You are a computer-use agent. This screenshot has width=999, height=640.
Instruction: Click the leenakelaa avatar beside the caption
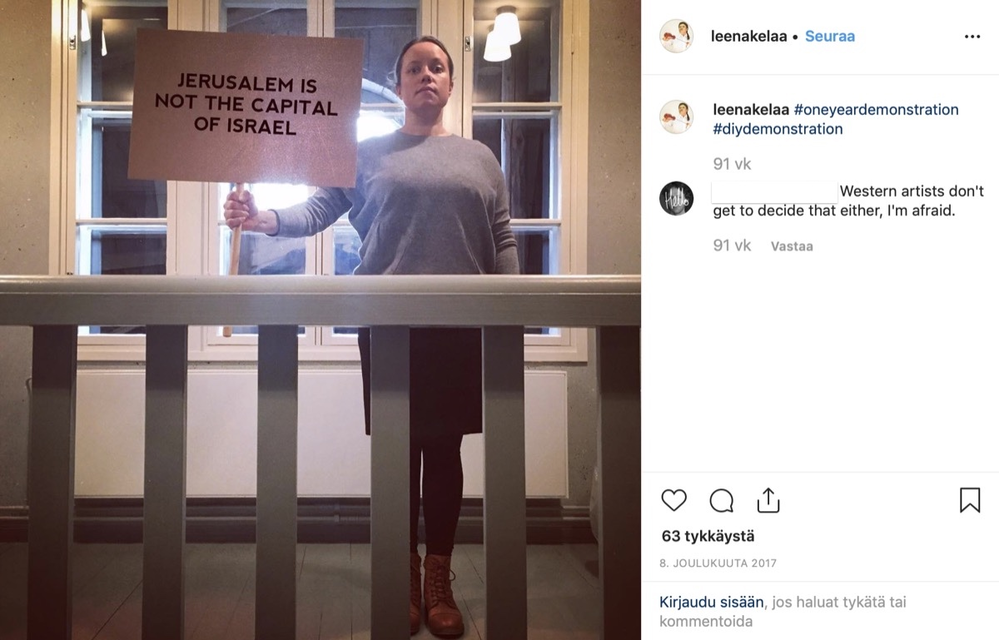point(676,117)
